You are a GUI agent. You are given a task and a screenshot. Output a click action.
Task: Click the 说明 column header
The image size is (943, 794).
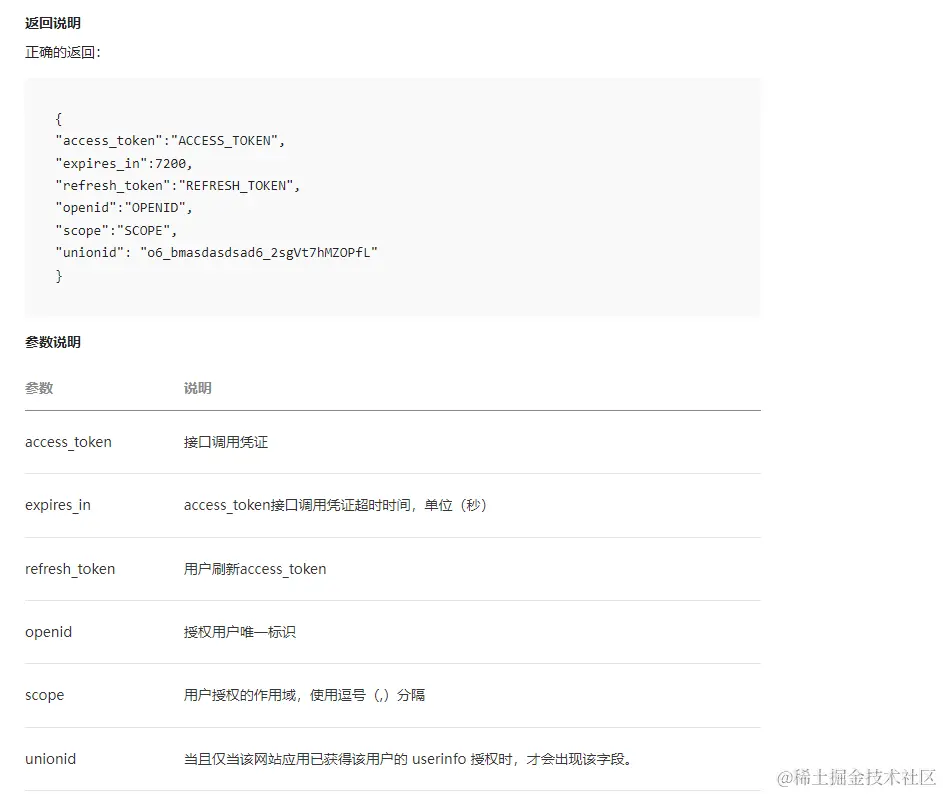196,388
